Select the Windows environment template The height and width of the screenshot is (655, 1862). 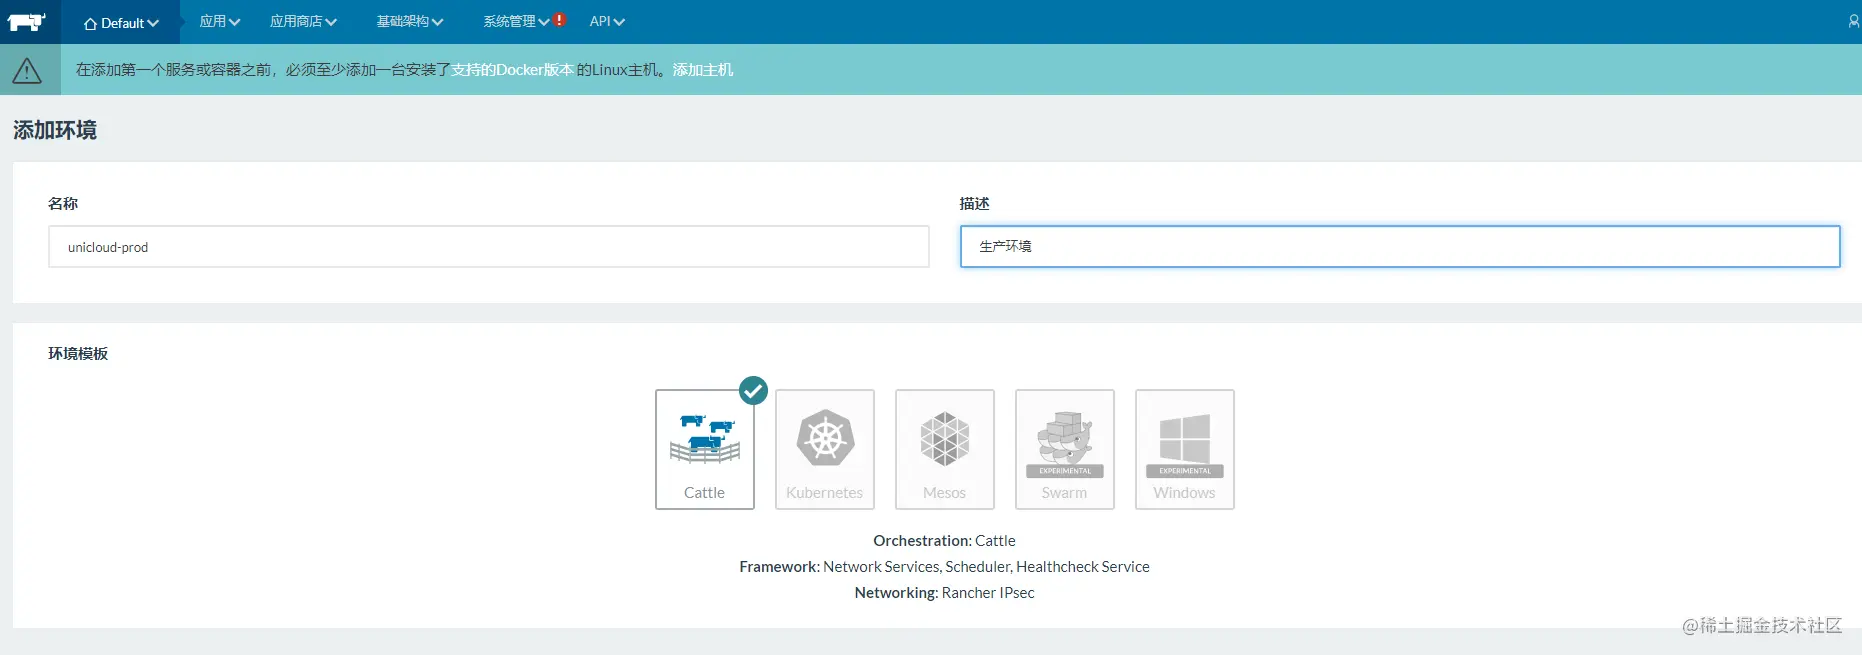pyautogui.click(x=1185, y=449)
